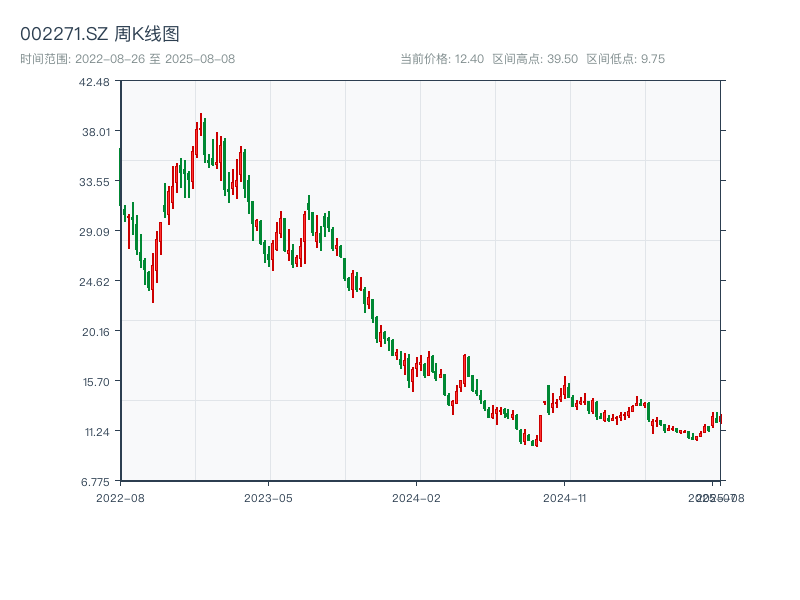Viewport: 800px width, 600px height.
Task: Select the 2024-02 date axis label
Action: tap(416, 497)
